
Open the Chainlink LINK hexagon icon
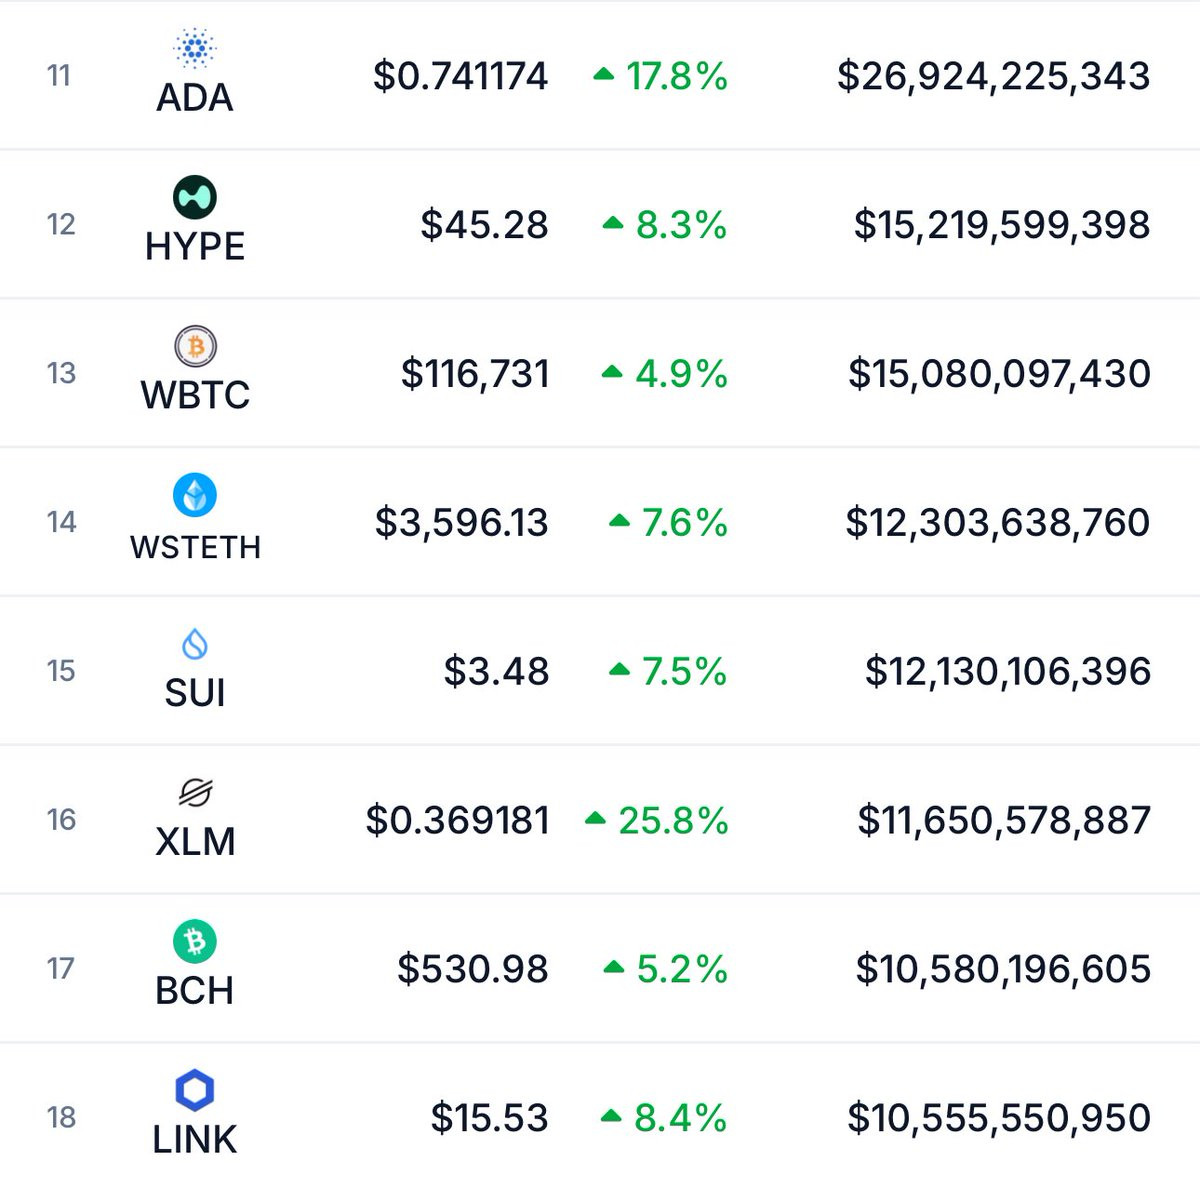click(x=195, y=1090)
